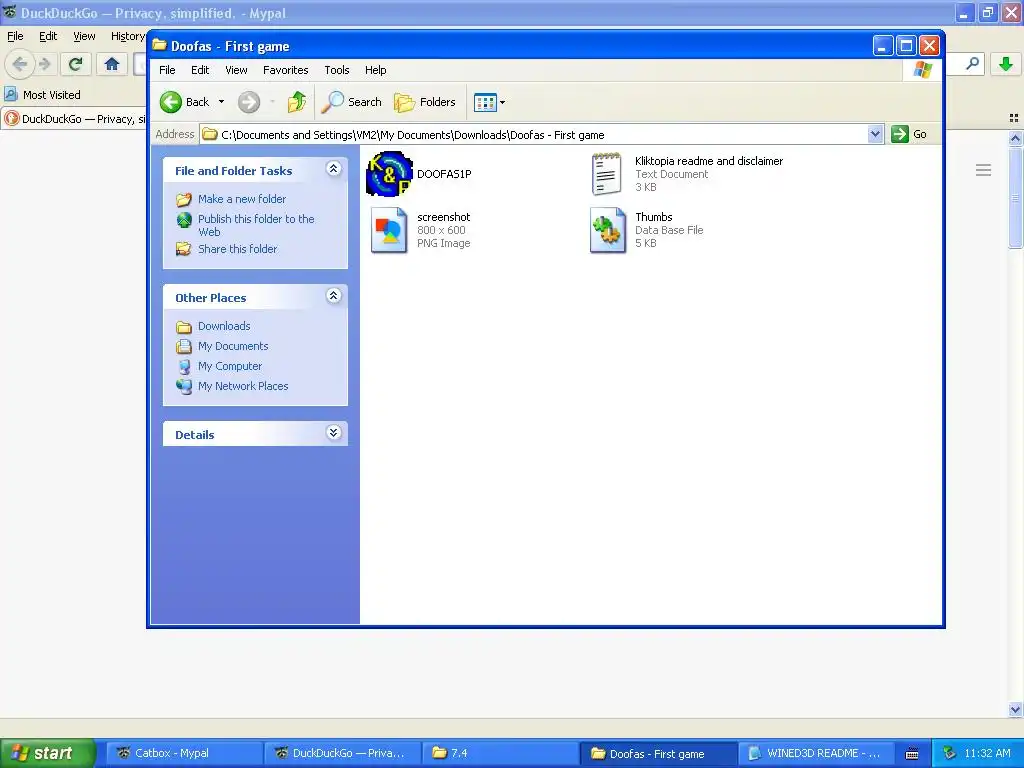The image size is (1024, 768).
Task: Open Most Visited bookmarks in Mypal
Action: coord(43,95)
